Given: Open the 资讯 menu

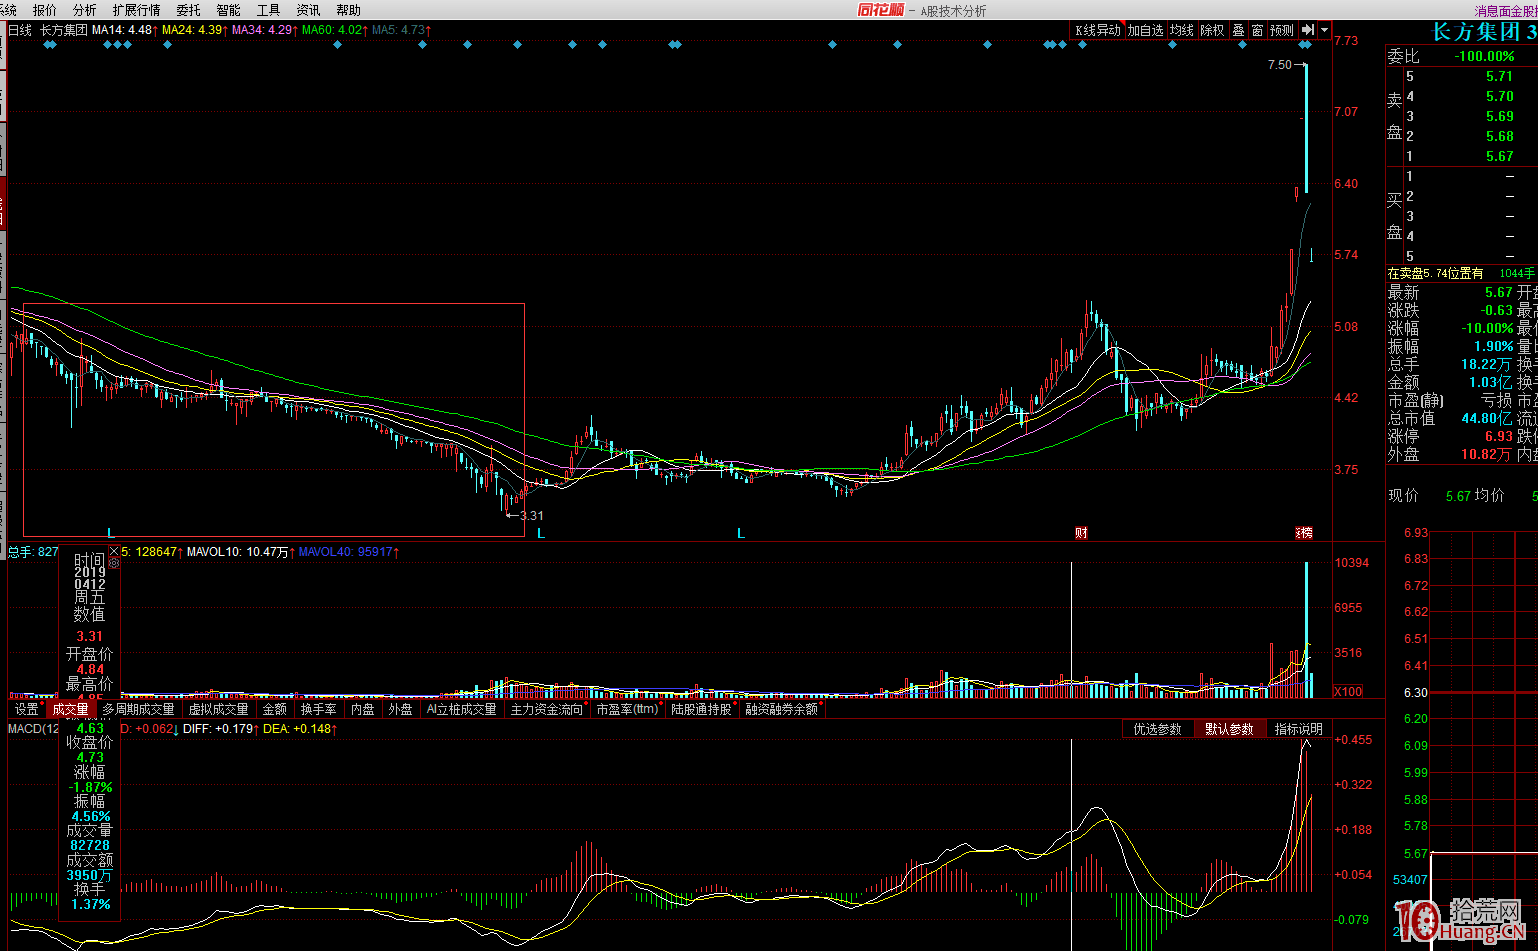Looking at the screenshot, I should tap(308, 10).
